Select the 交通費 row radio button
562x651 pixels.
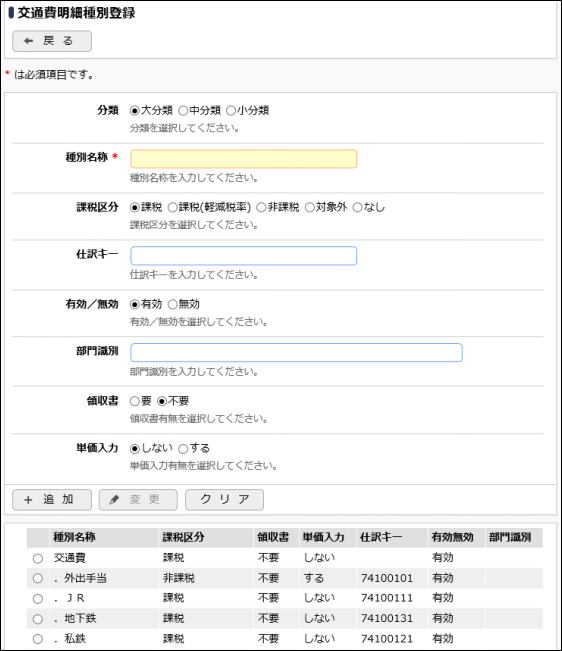pos(38,558)
